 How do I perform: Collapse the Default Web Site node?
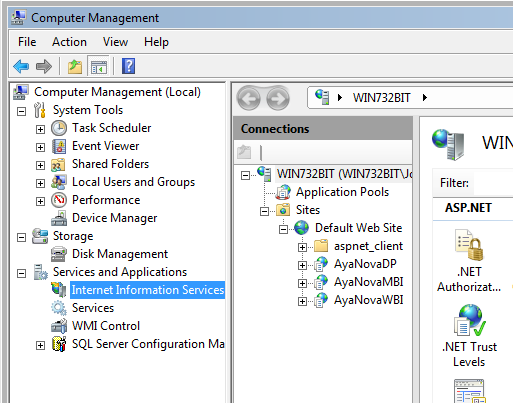coord(283,229)
